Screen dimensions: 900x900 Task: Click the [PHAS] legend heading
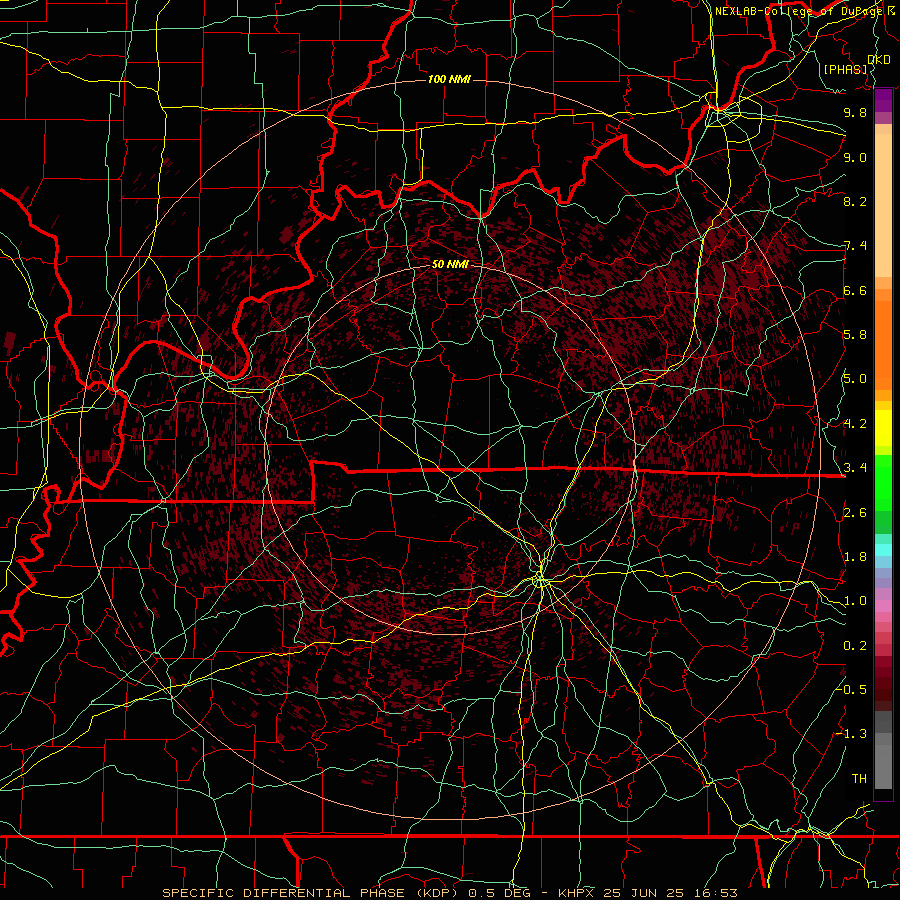point(845,69)
